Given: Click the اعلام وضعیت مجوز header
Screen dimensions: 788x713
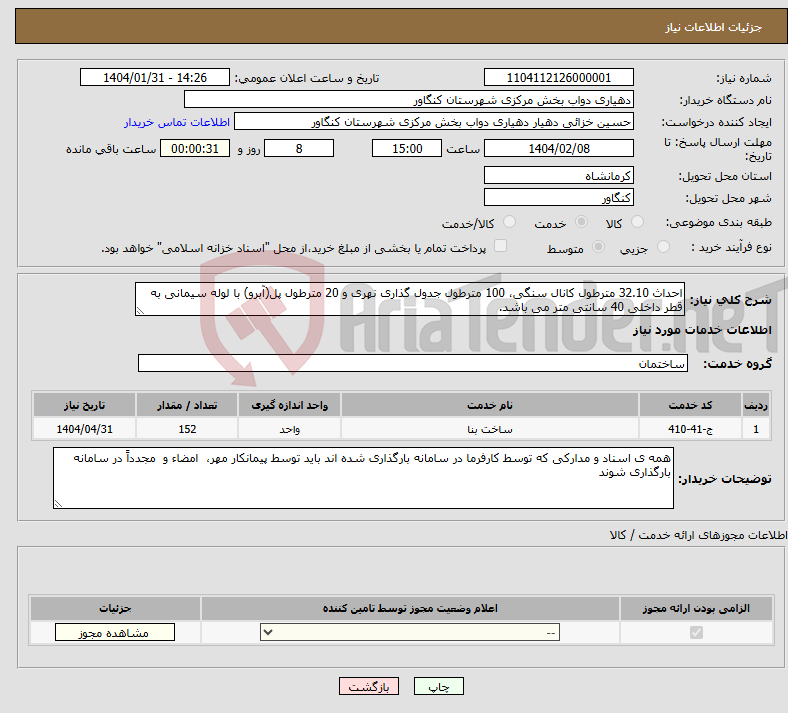Looking at the screenshot, I should (410, 608).
